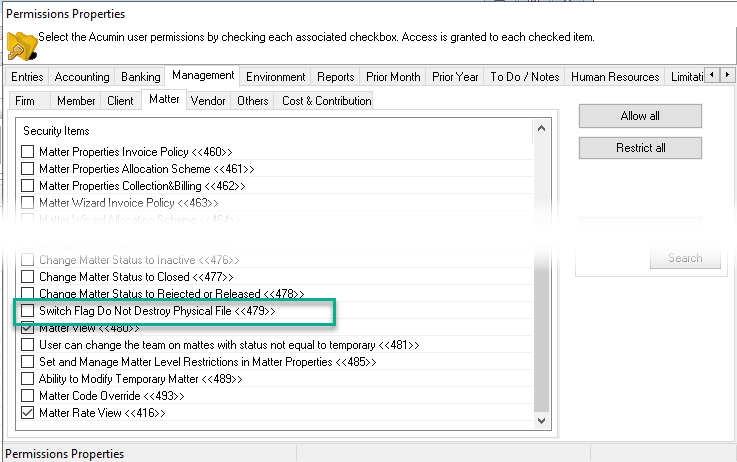The width and height of the screenshot is (737, 462).
Task: Open the Member sub-tab
Action: point(76,101)
